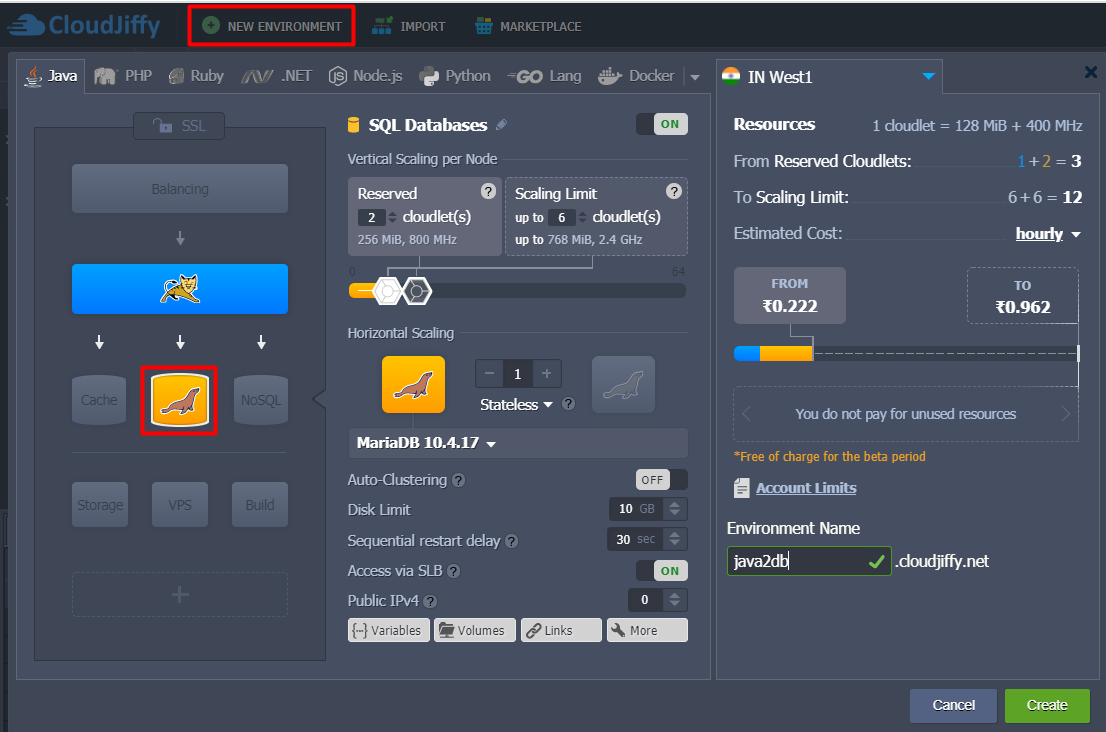Image resolution: width=1106 pixels, height=732 pixels.
Task: Open the Account Limits link
Action: pos(805,488)
